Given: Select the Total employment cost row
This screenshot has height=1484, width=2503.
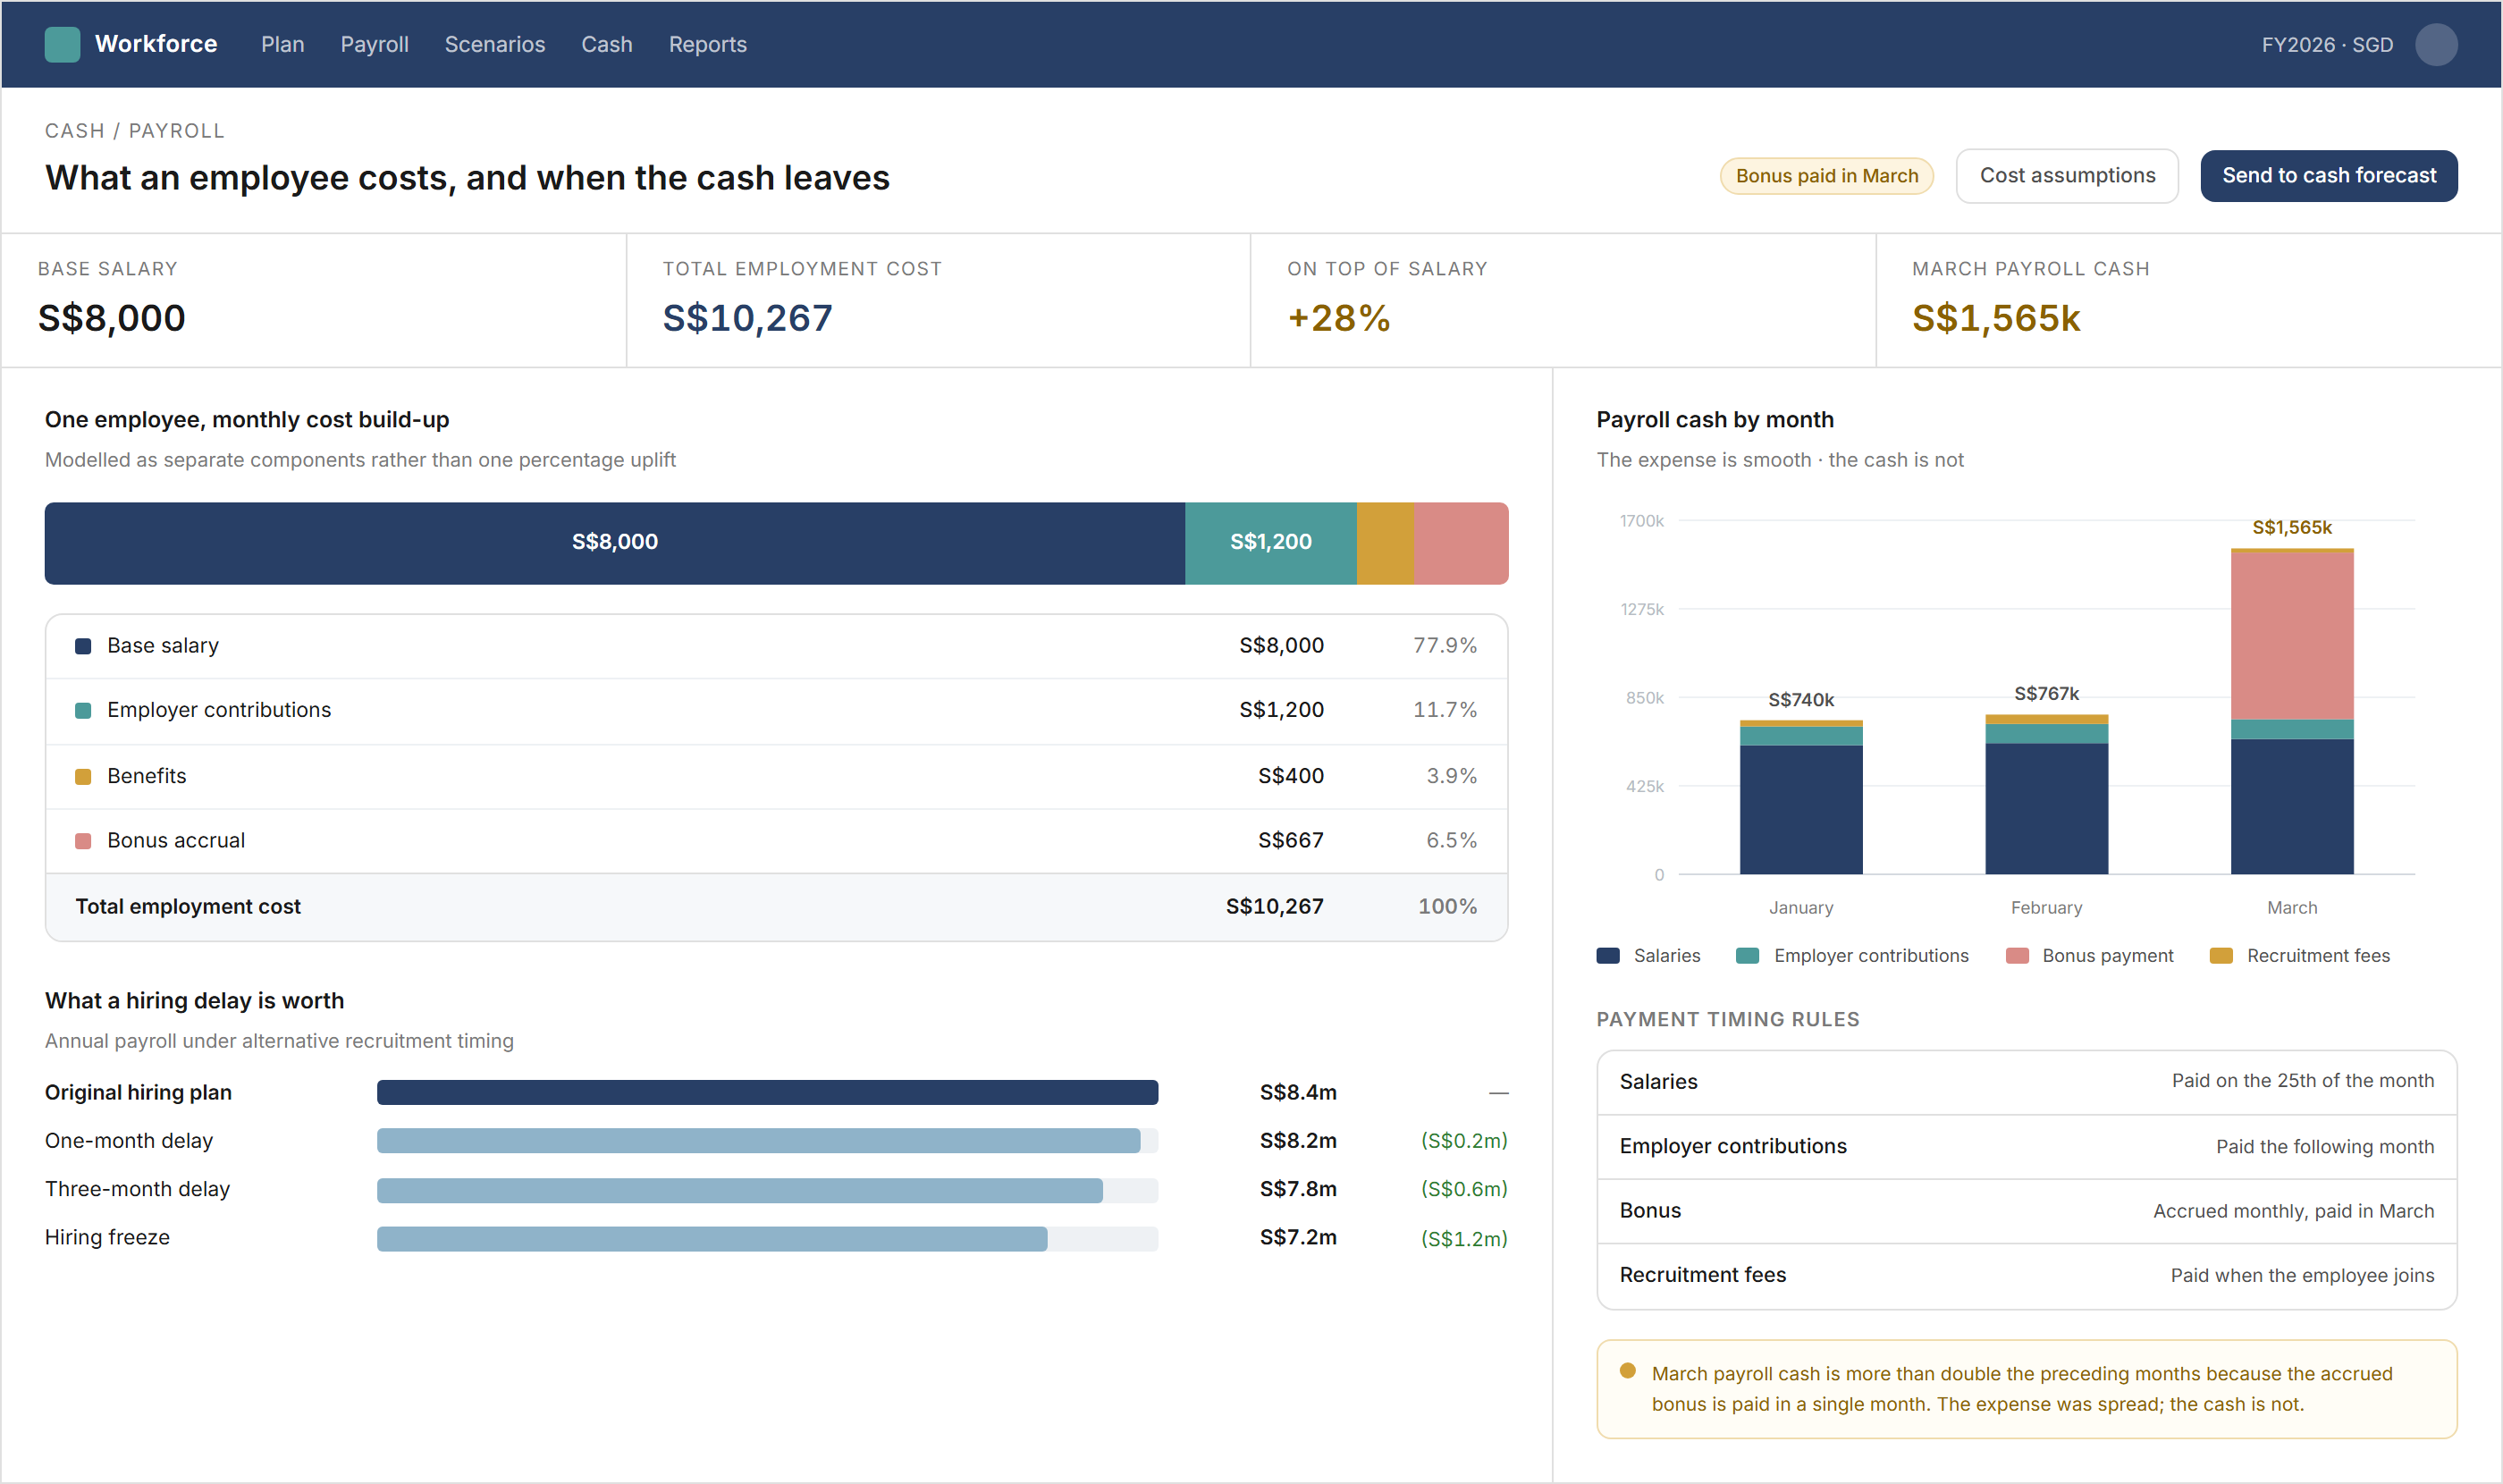Looking at the screenshot, I should [776, 907].
